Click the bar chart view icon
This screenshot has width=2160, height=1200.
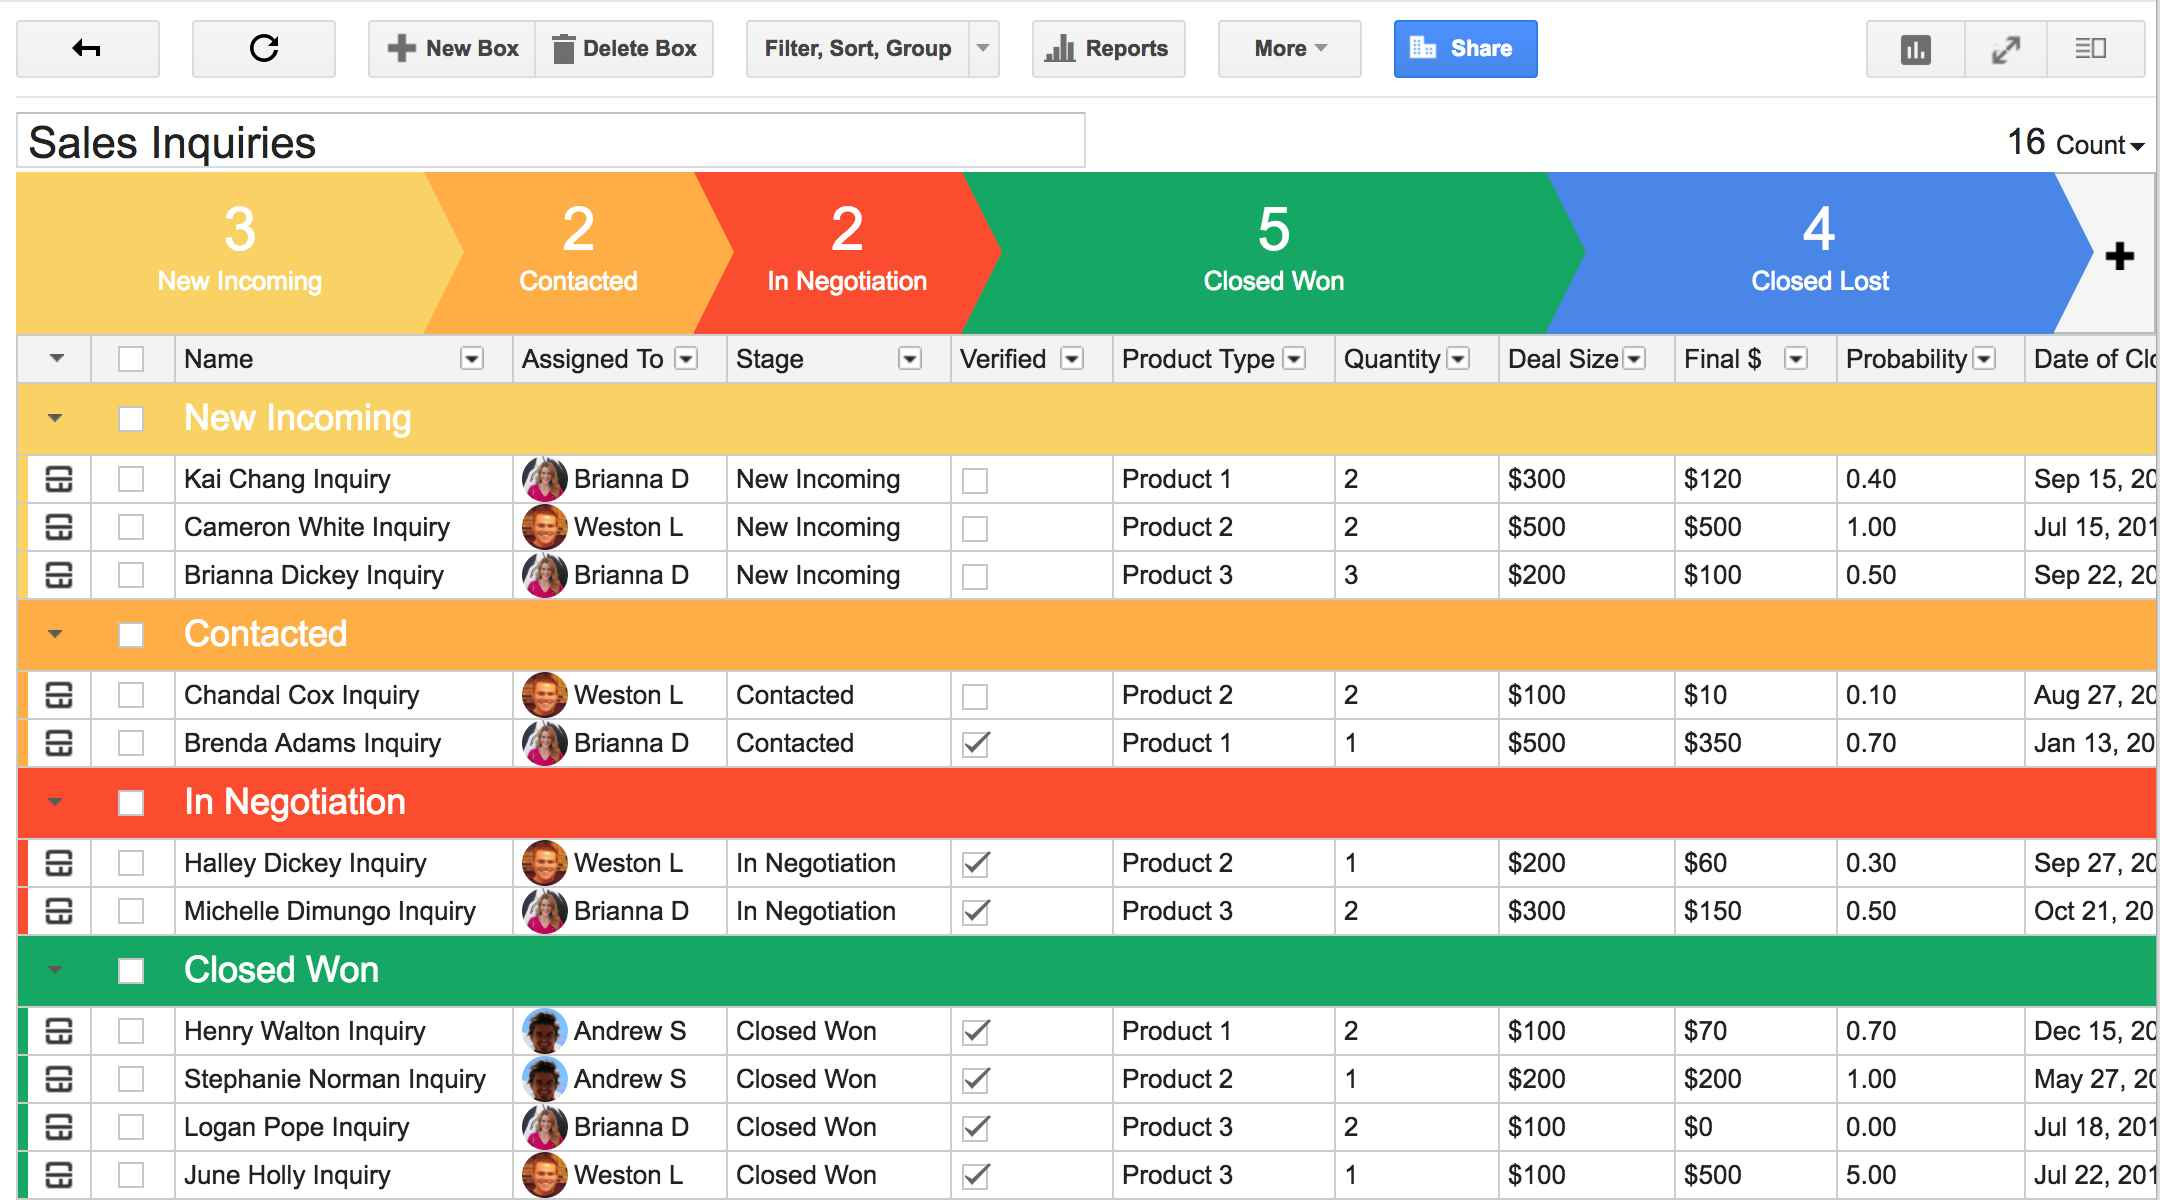point(1918,49)
